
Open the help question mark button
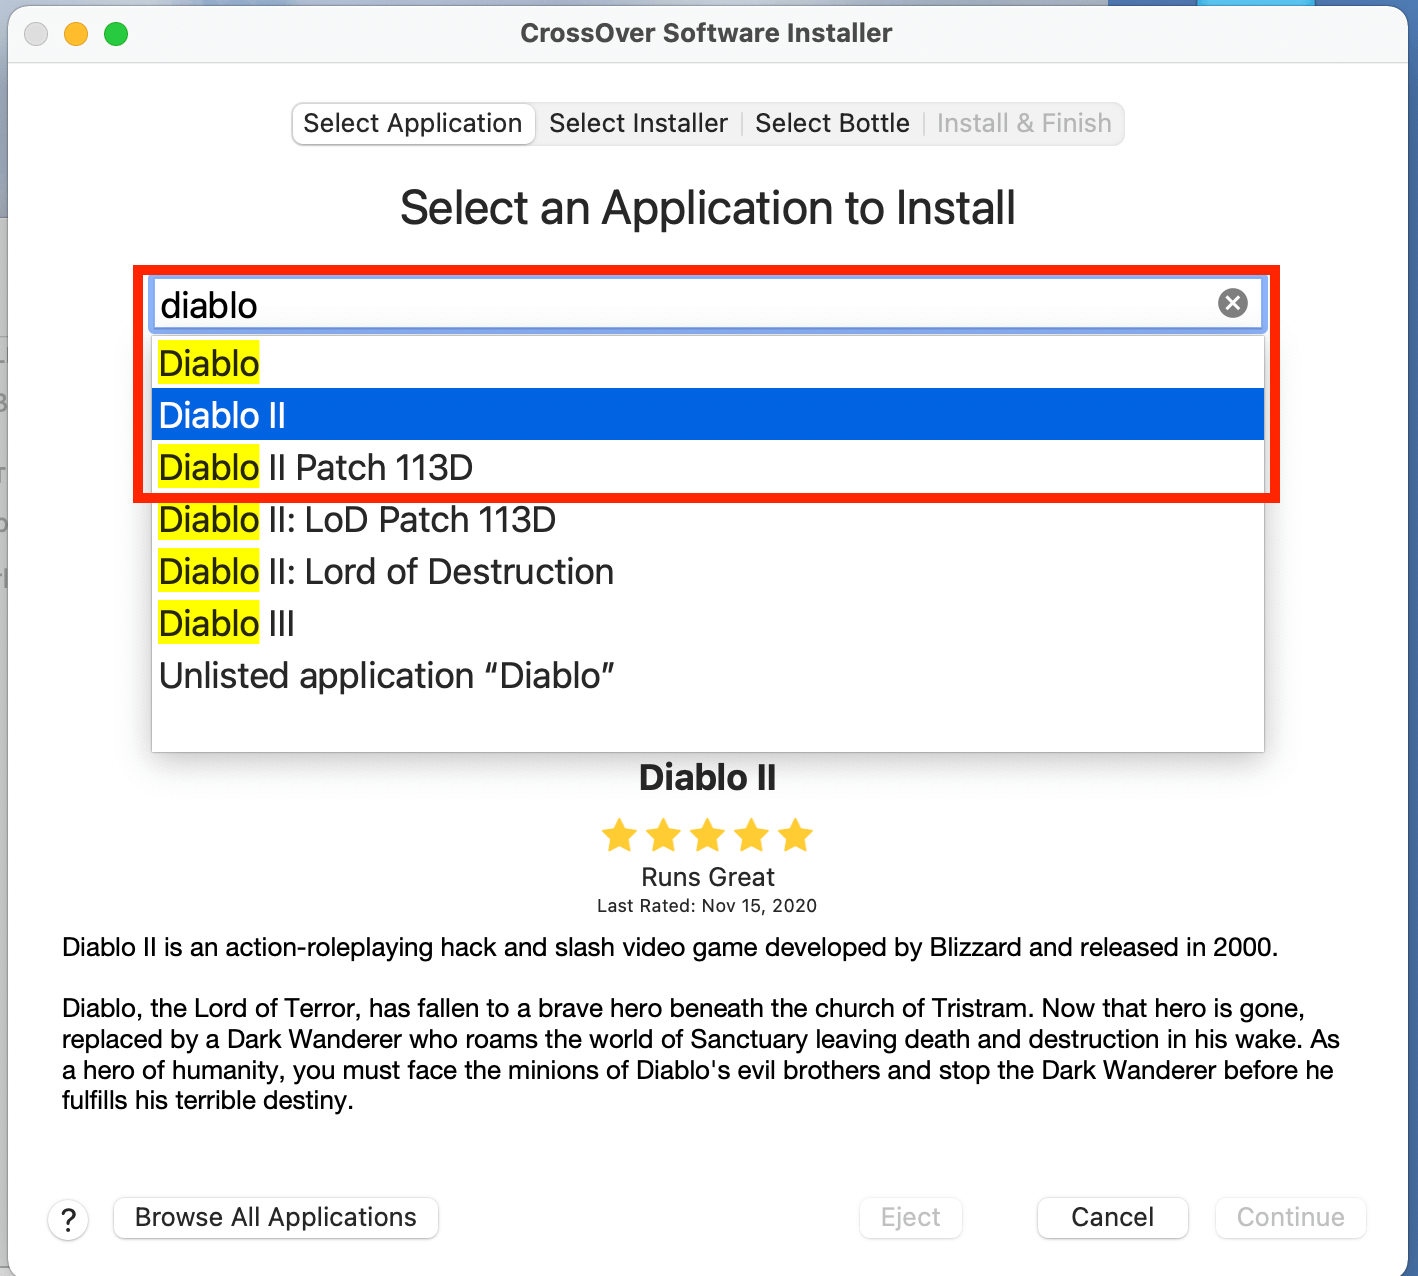pyautogui.click(x=68, y=1219)
